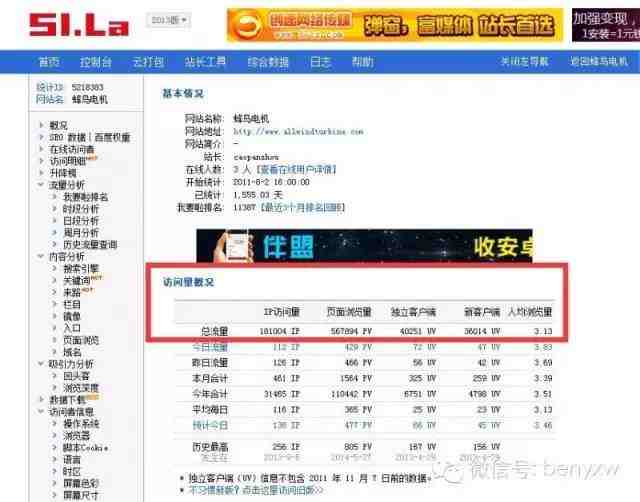Select 屏幕色彩 under 访问者信息
This screenshot has width=640, height=502.
(81, 483)
